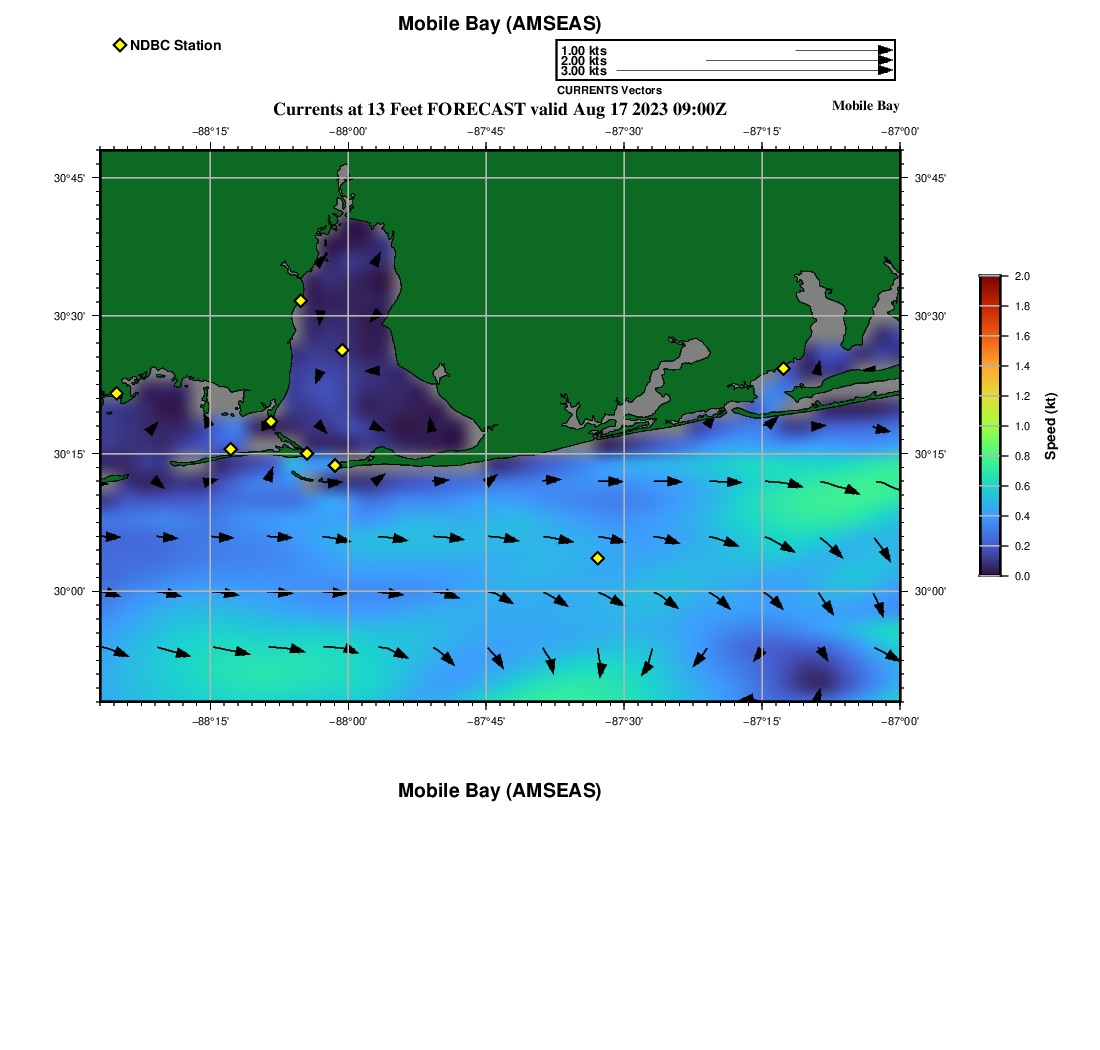Click the top-axis '-88°15'' longitude label
Image resolution: width=1100 pixels, height=1050 pixels.
[x=210, y=132]
